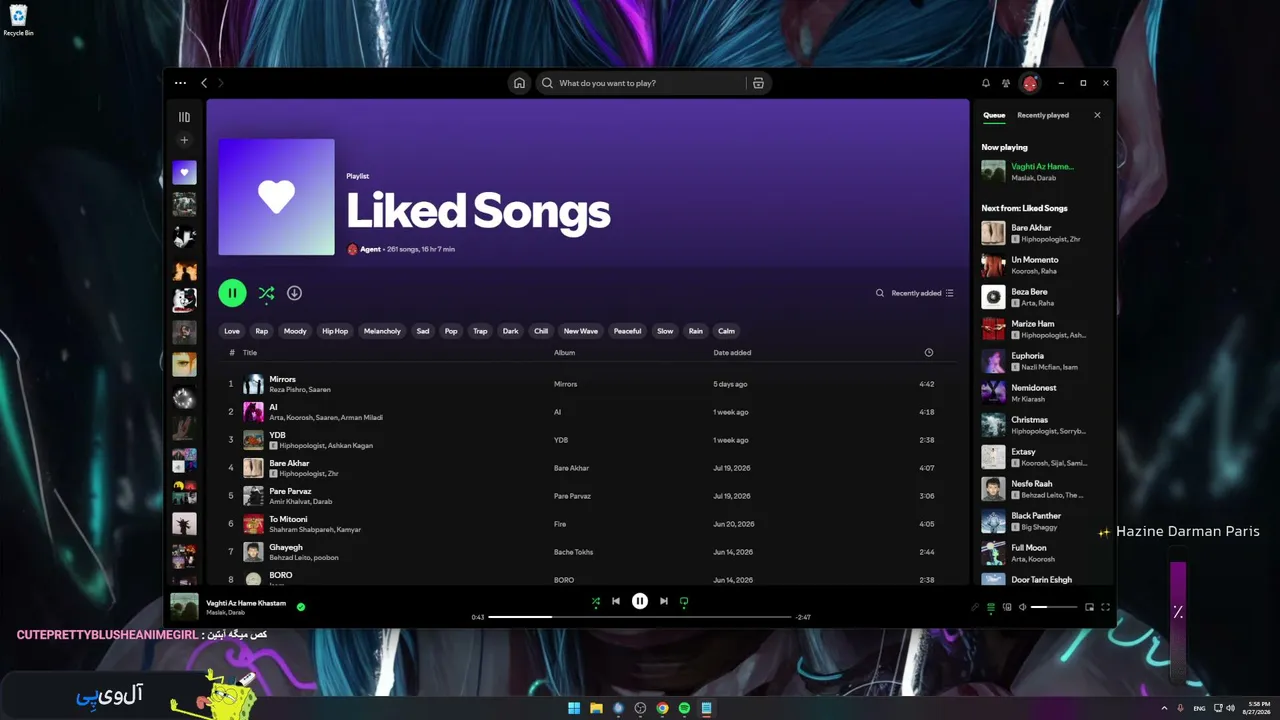This screenshot has height=720, width=1280.
Task: Select the Rain filter chip
Action: [x=696, y=331]
